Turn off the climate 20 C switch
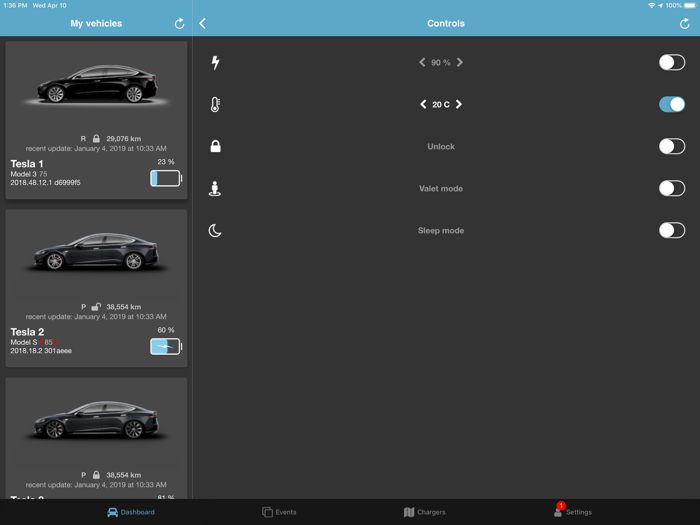The width and height of the screenshot is (700, 525). (x=672, y=104)
